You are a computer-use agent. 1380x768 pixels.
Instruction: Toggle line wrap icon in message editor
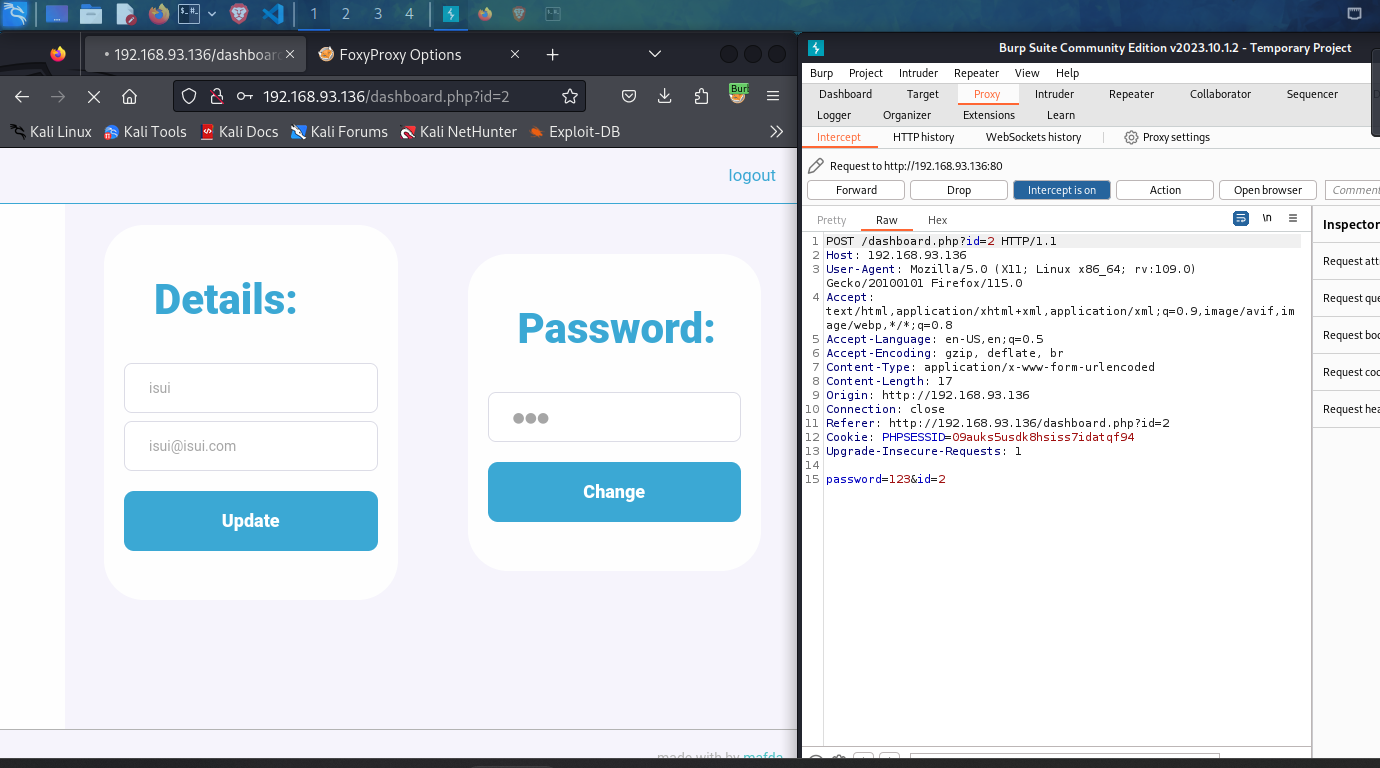coord(1241,219)
